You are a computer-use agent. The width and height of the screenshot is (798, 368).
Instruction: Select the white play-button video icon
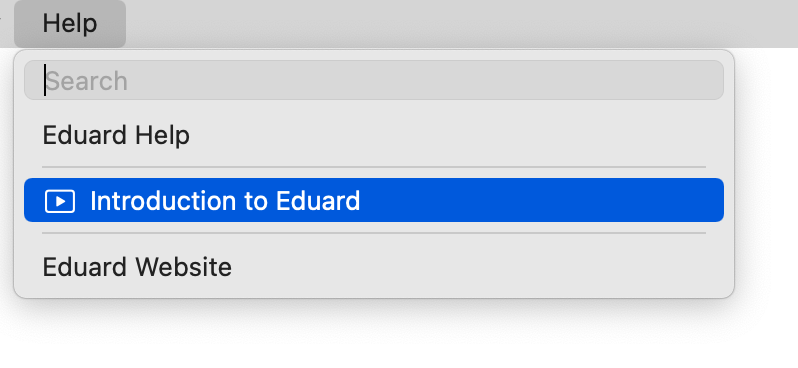pyautogui.click(x=60, y=201)
